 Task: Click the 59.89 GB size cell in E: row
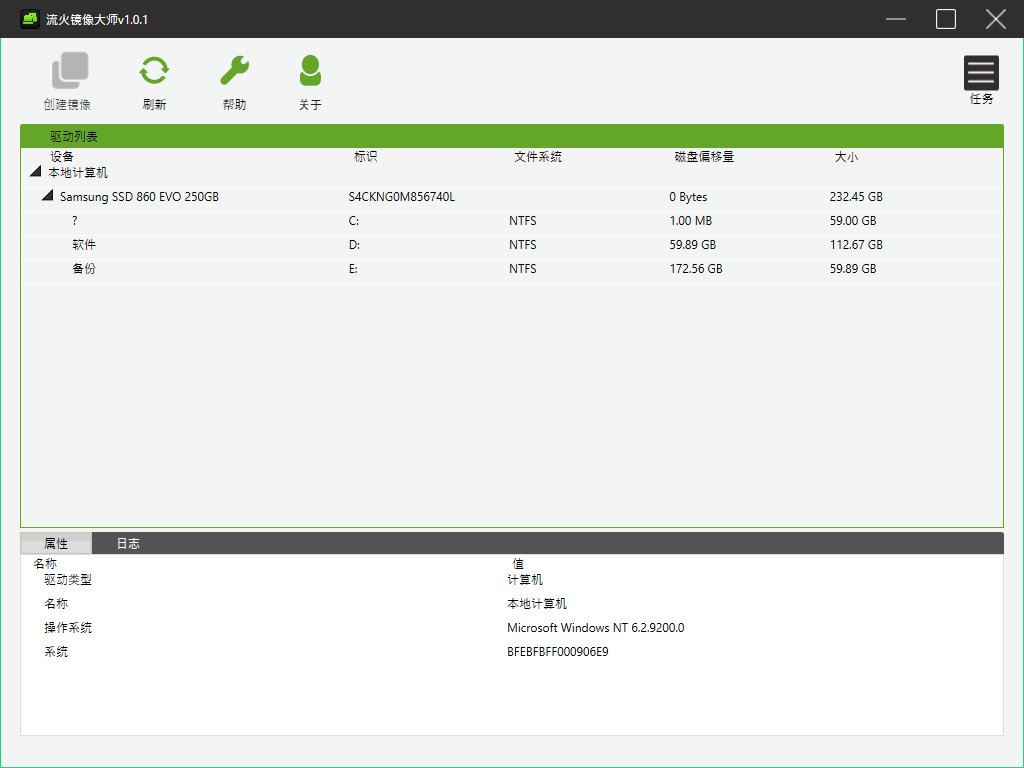click(x=853, y=268)
